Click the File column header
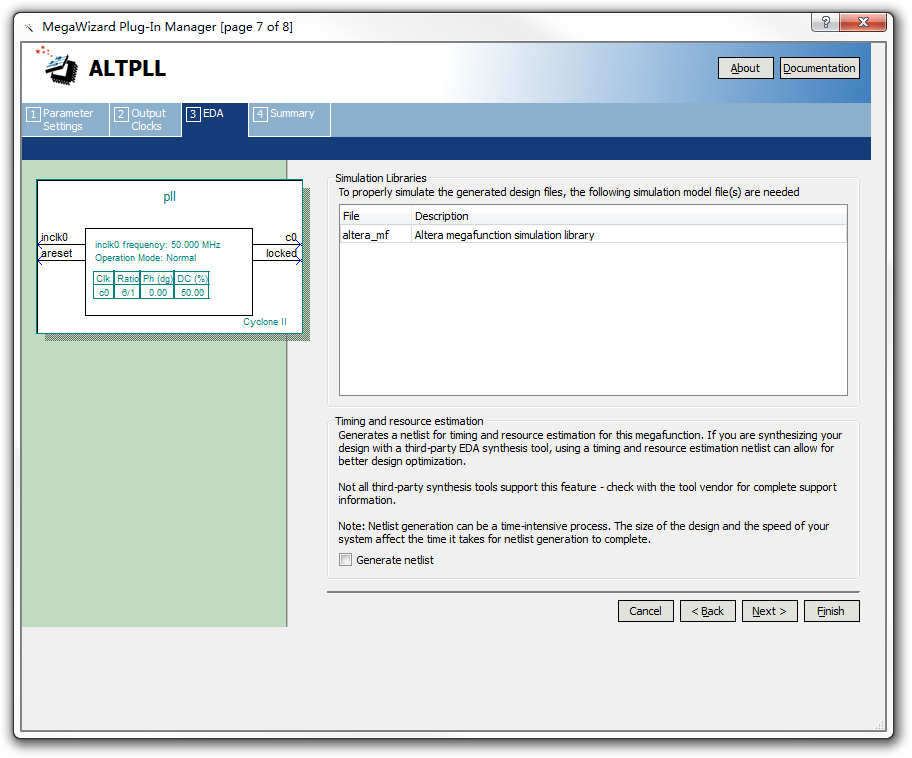912x758 pixels. tap(374, 216)
